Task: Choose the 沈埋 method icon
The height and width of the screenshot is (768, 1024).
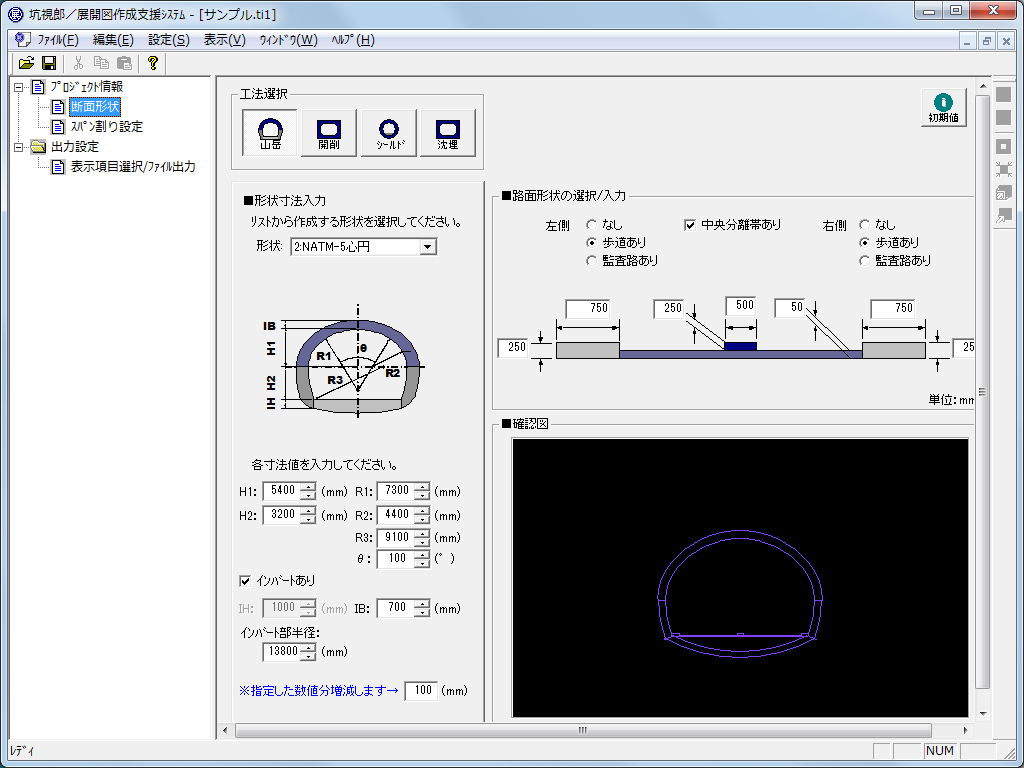Action: [x=447, y=132]
